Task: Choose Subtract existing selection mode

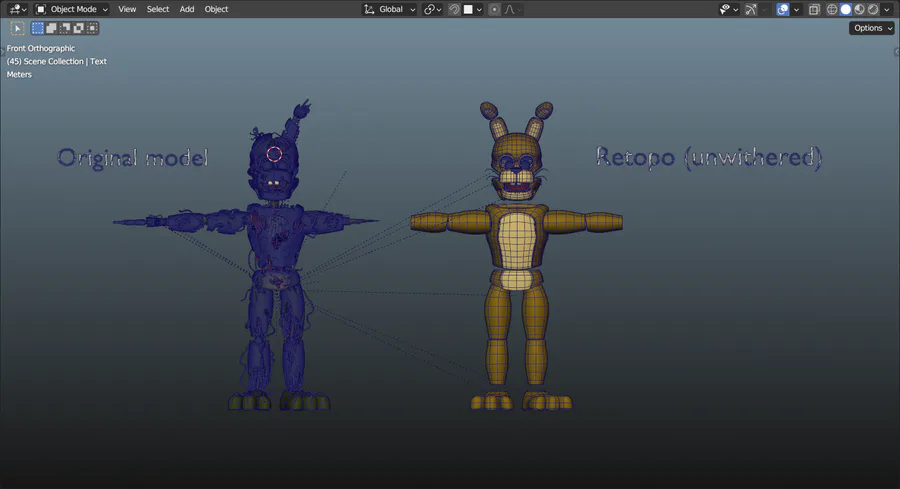Action: coord(65,28)
